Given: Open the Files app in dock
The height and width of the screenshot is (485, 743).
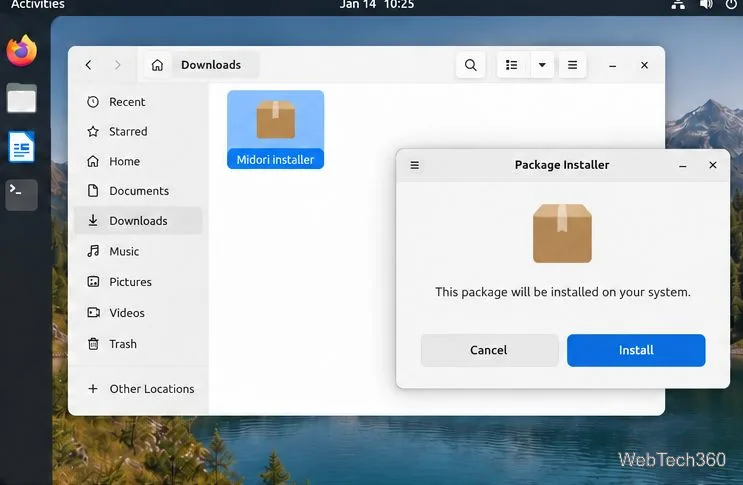Looking at the screenshot, I should point(21,99).
